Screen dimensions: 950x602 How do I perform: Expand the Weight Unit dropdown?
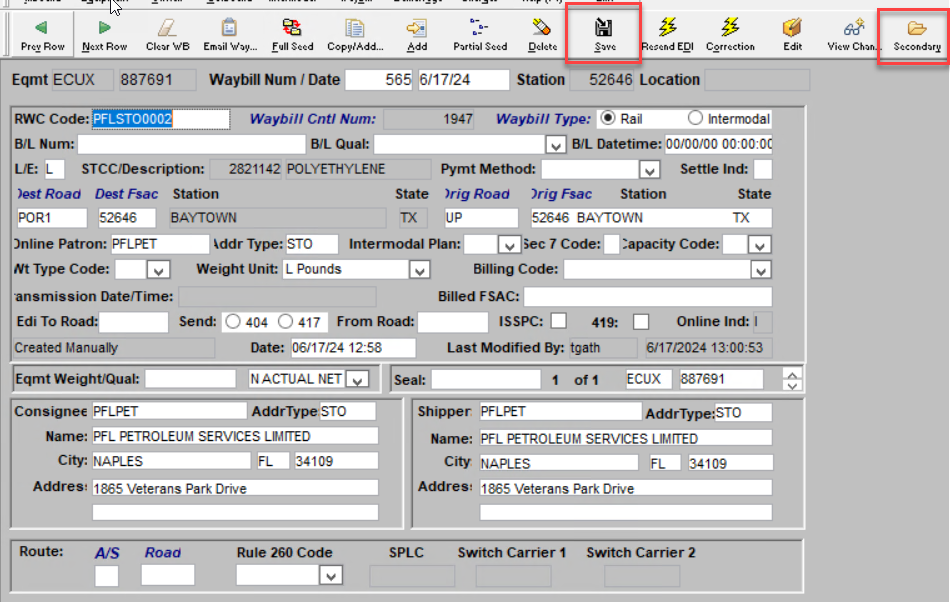(x=420, y=270)
